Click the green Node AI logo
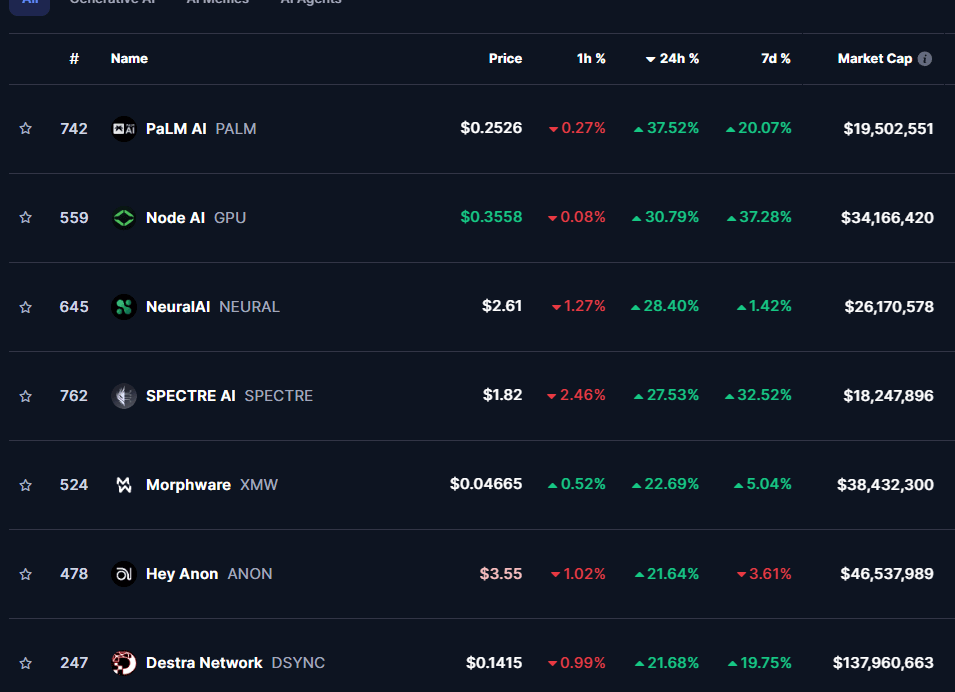955x692 pixels. (124, 217)
